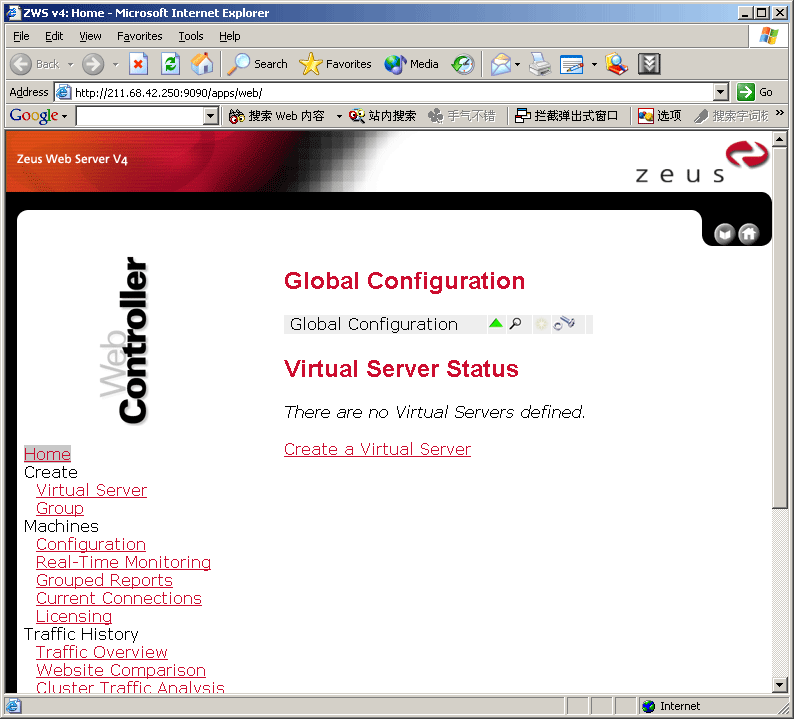794x719 pixels.
Task: Follow the Create a Virtual Server link
Action: point(377,449)
